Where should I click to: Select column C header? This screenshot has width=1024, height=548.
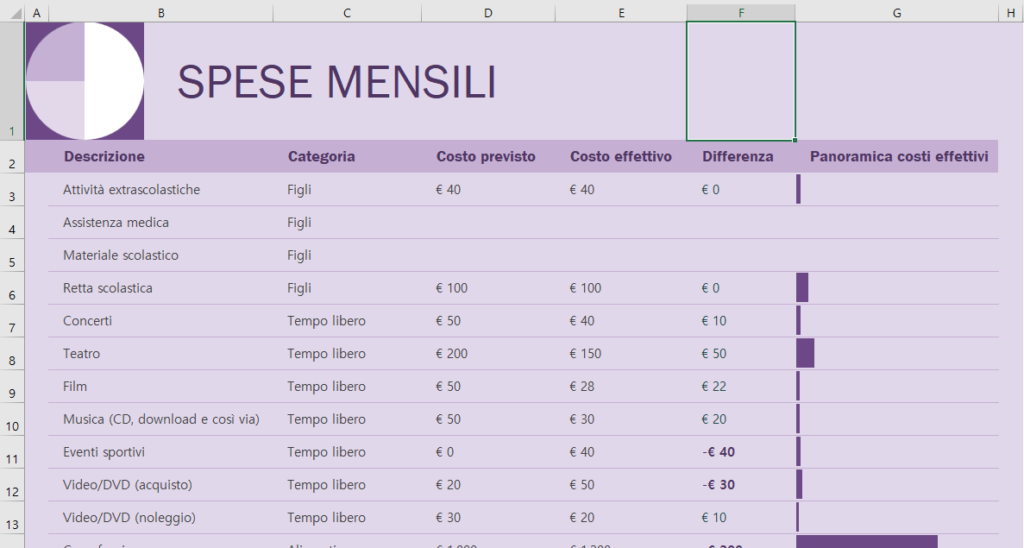(x=347, y=13)
